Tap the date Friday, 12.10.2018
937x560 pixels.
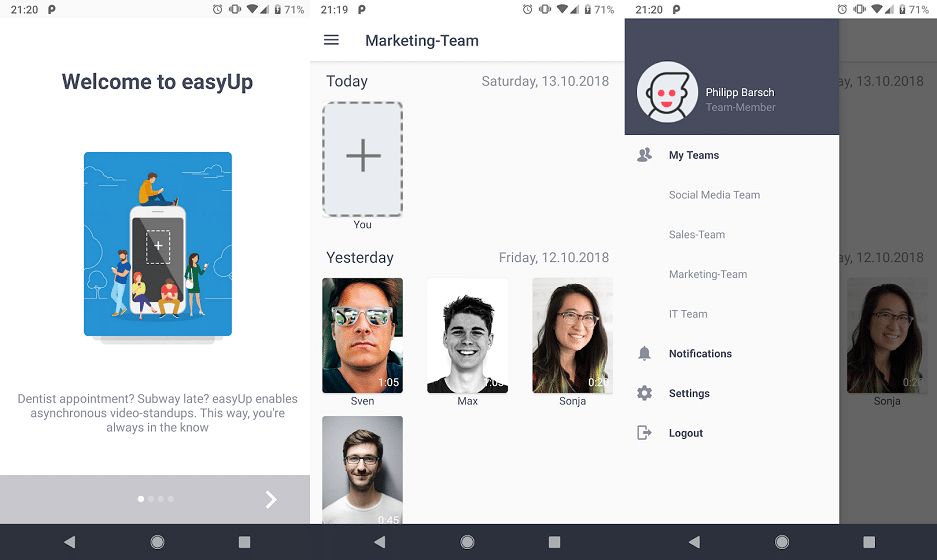tap(554, 258)
